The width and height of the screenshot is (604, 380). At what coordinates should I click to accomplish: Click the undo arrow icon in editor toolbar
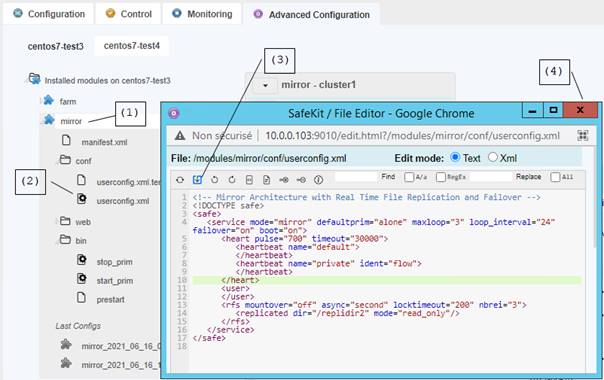(x=215, y=180)
